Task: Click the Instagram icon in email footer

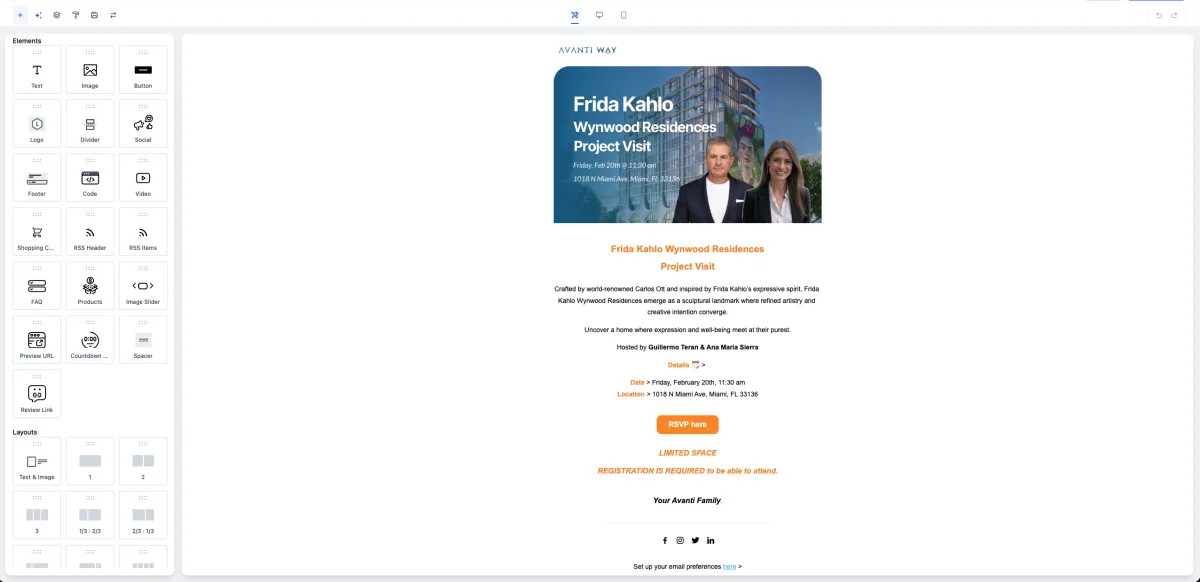Action: pyautogui.click(x=680, y=540)
